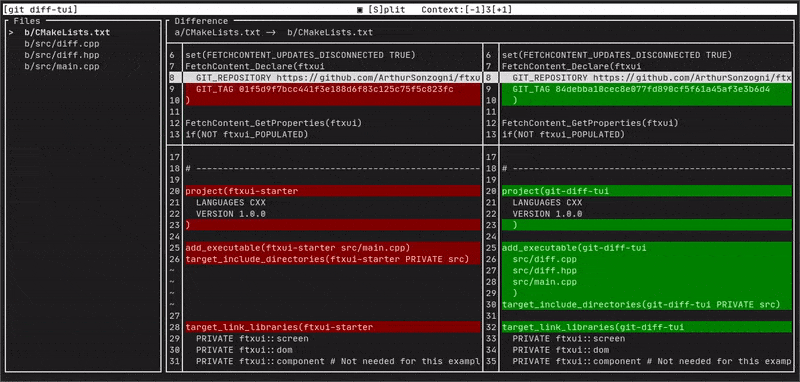Viewport: 800px width, 382px height.
Task: Open b/src/main.cpp in the Files list
Action: [62, 66]
